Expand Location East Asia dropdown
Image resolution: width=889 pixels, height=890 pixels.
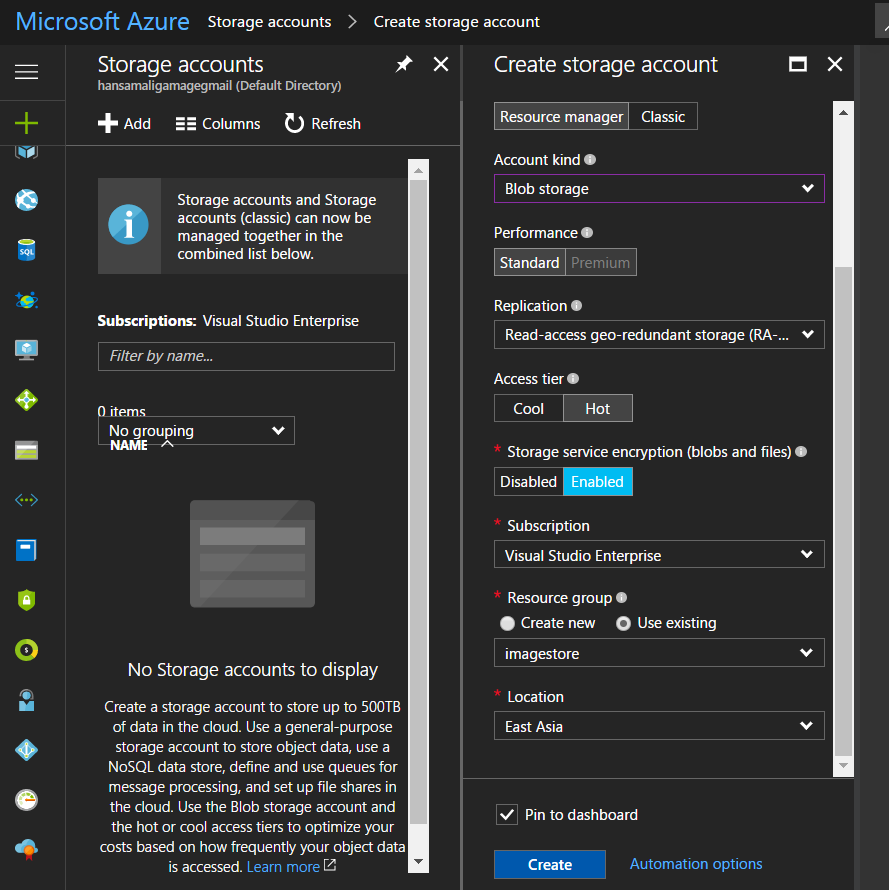[659, 725]
